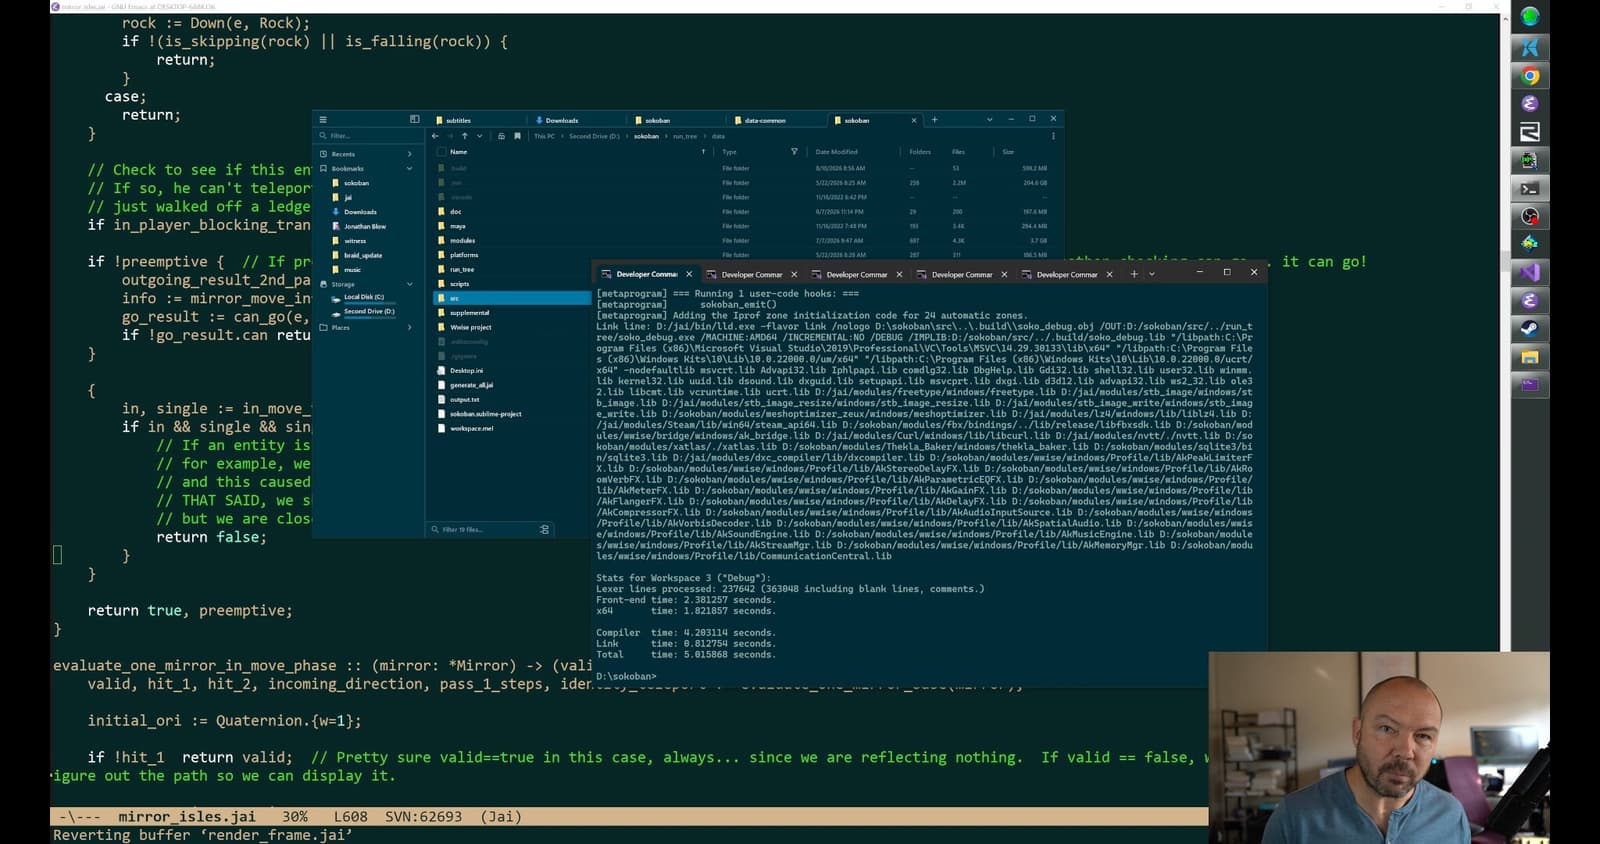Viewport: 1600px width, 844px height.
Task: Open Google Chrome from the taskbar
Action: click(1530, 76)
